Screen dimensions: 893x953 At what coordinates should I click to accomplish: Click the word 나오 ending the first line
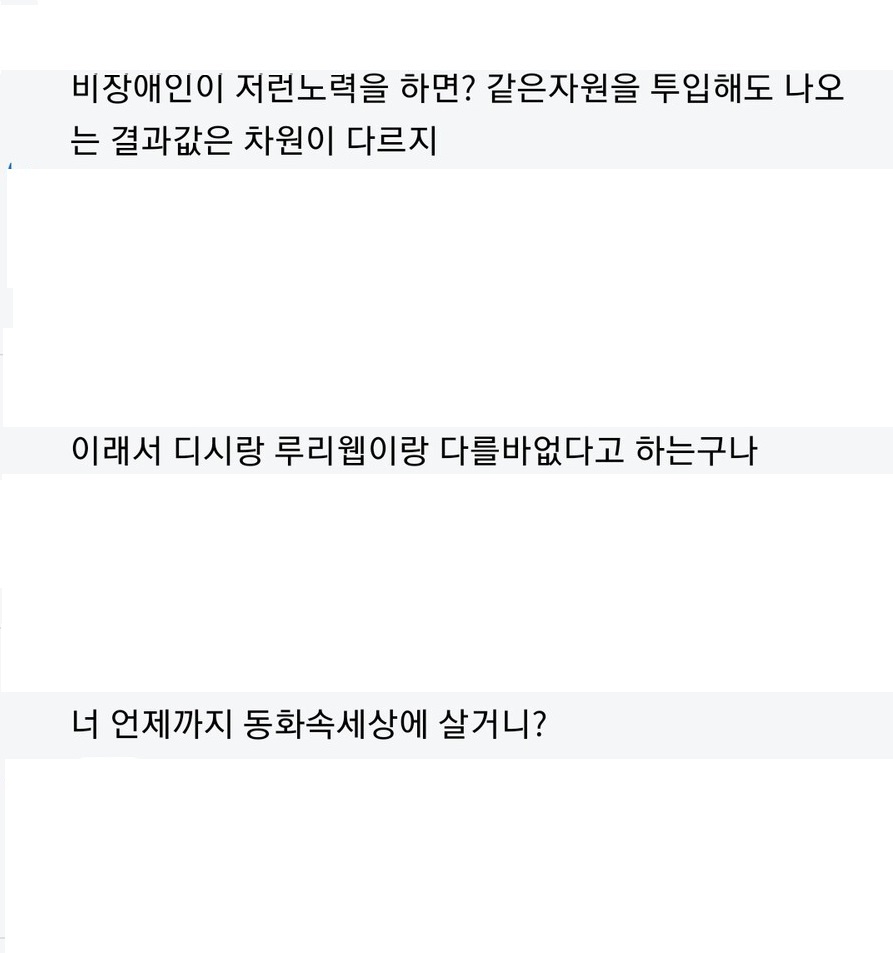click(x=815, y=89)
